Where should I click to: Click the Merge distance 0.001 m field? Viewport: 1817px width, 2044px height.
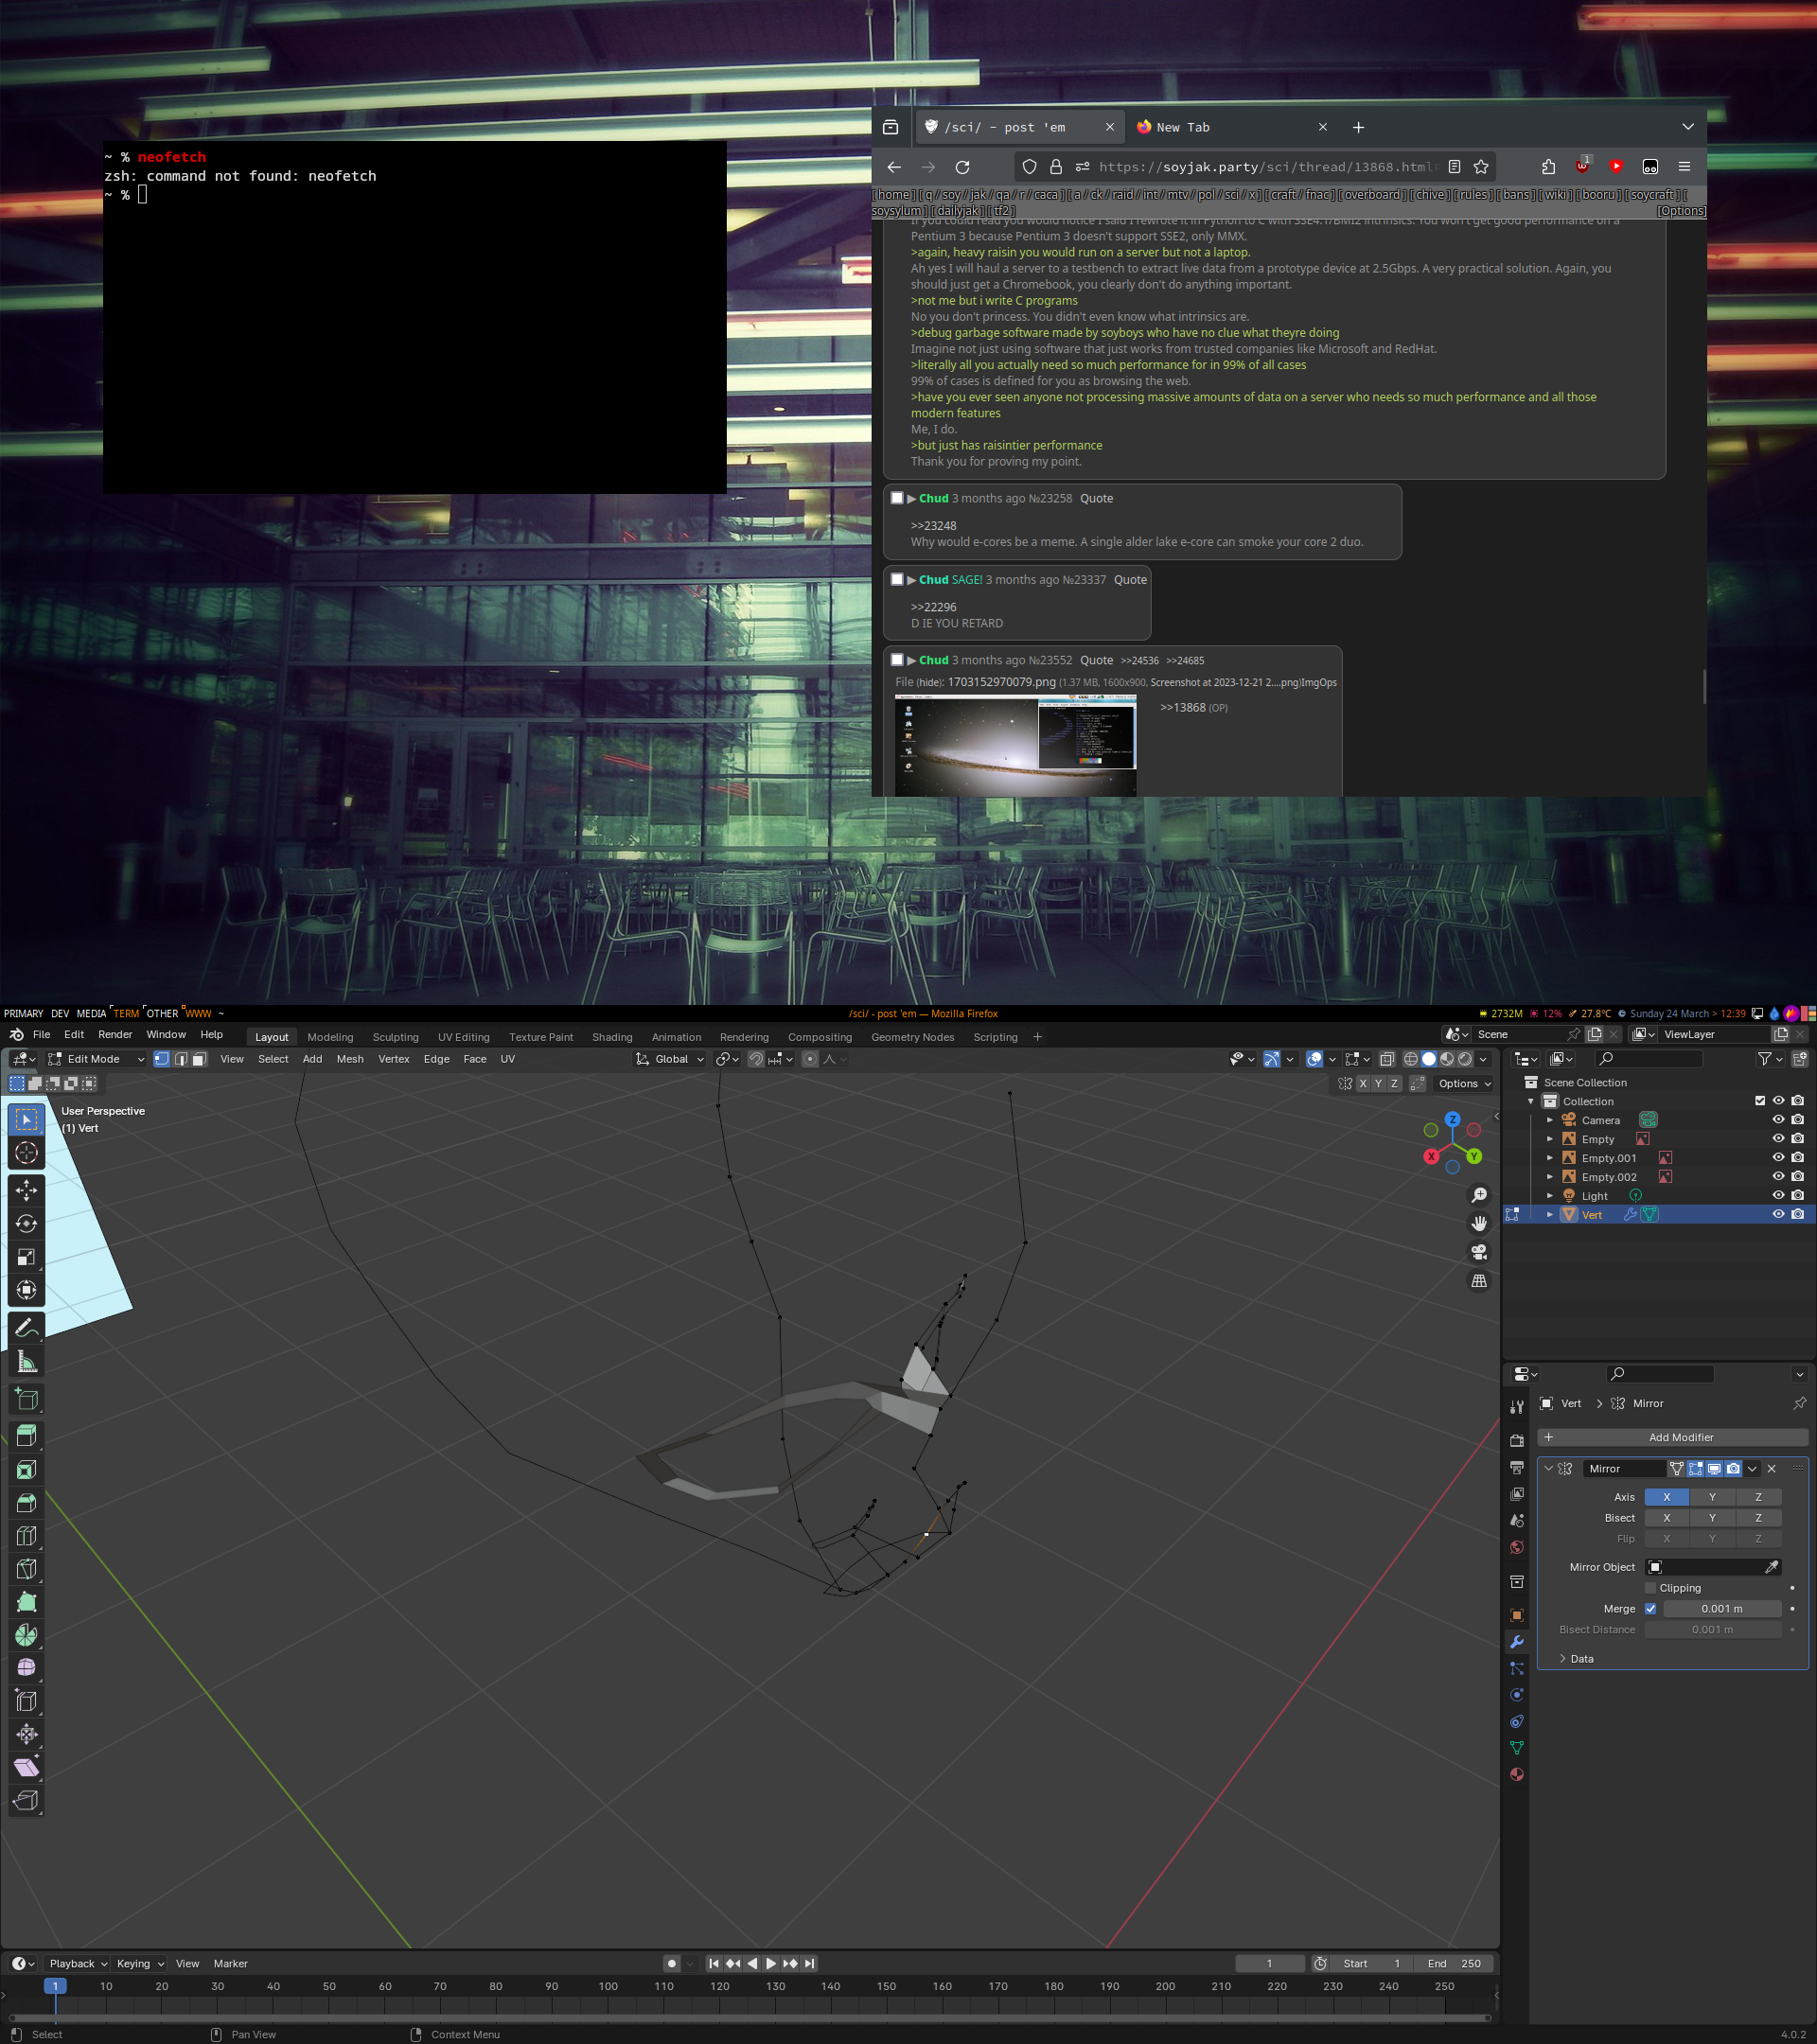tap(1722, 1609)
